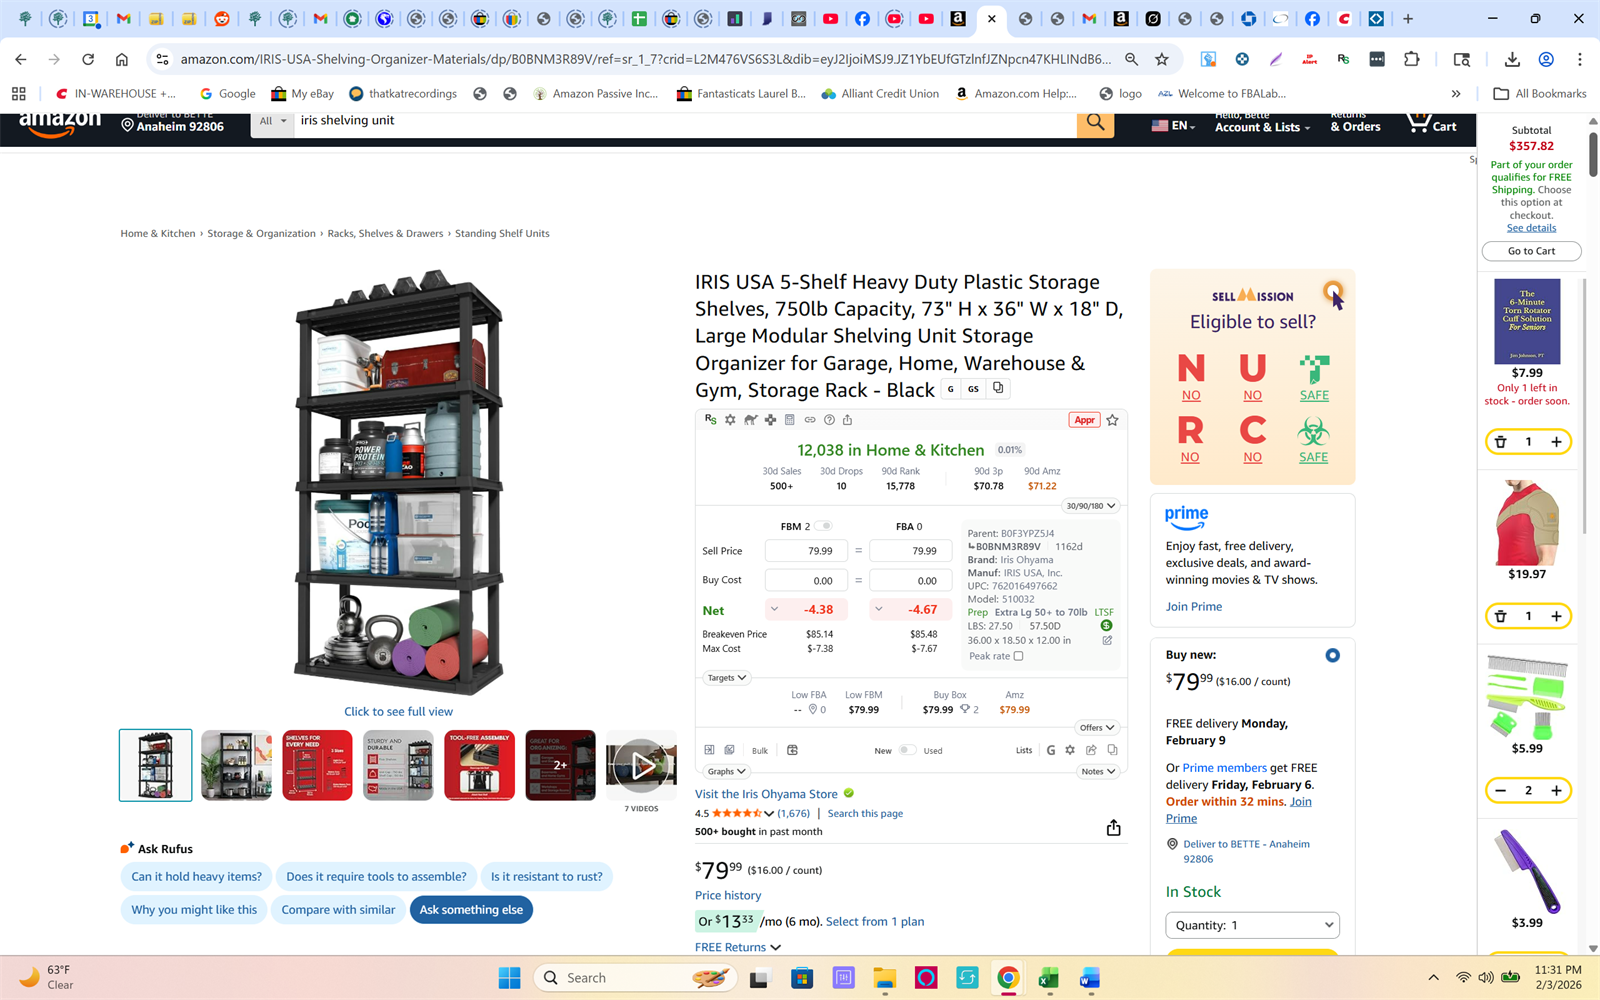Image resolution: width=1600 pixels, height=1000 pixels.
Task: Open the calculator icon in the RevSeller toolbar
Action: point(789,420)
